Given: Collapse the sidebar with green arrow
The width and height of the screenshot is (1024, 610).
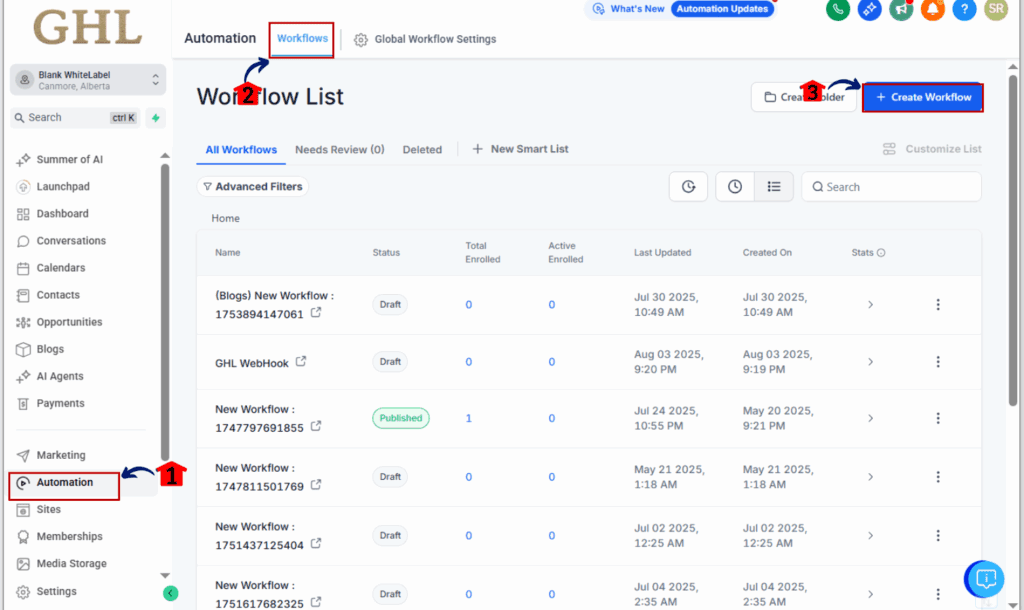Looking at the screenshot, I should pos(170,593).
